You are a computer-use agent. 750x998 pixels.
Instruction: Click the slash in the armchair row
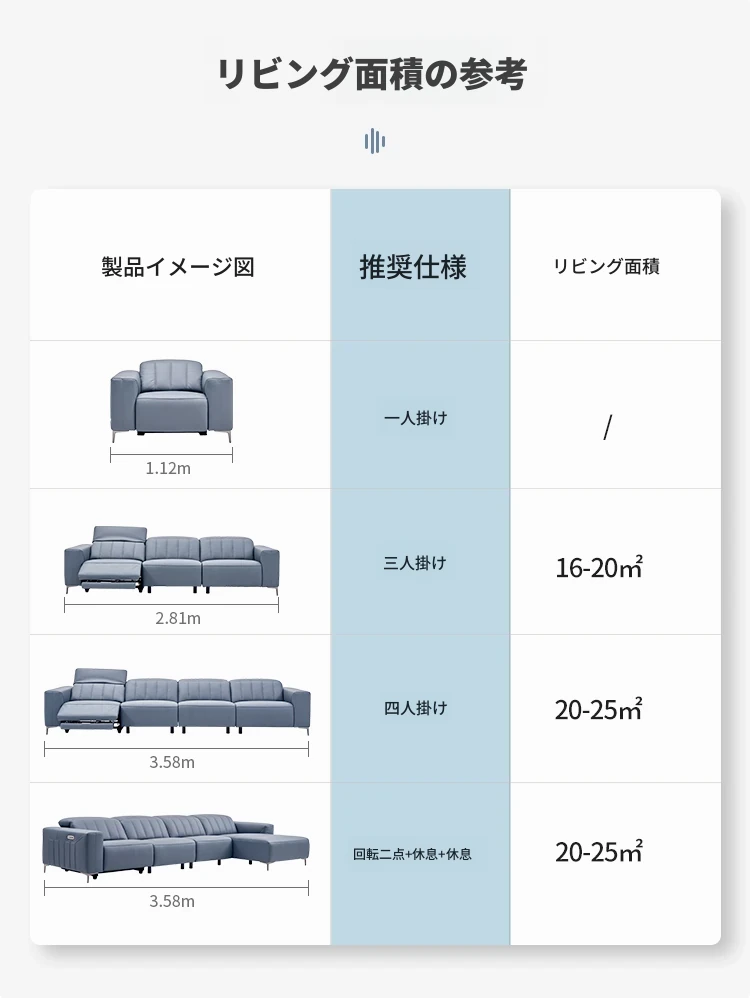(x=607, y=427)
